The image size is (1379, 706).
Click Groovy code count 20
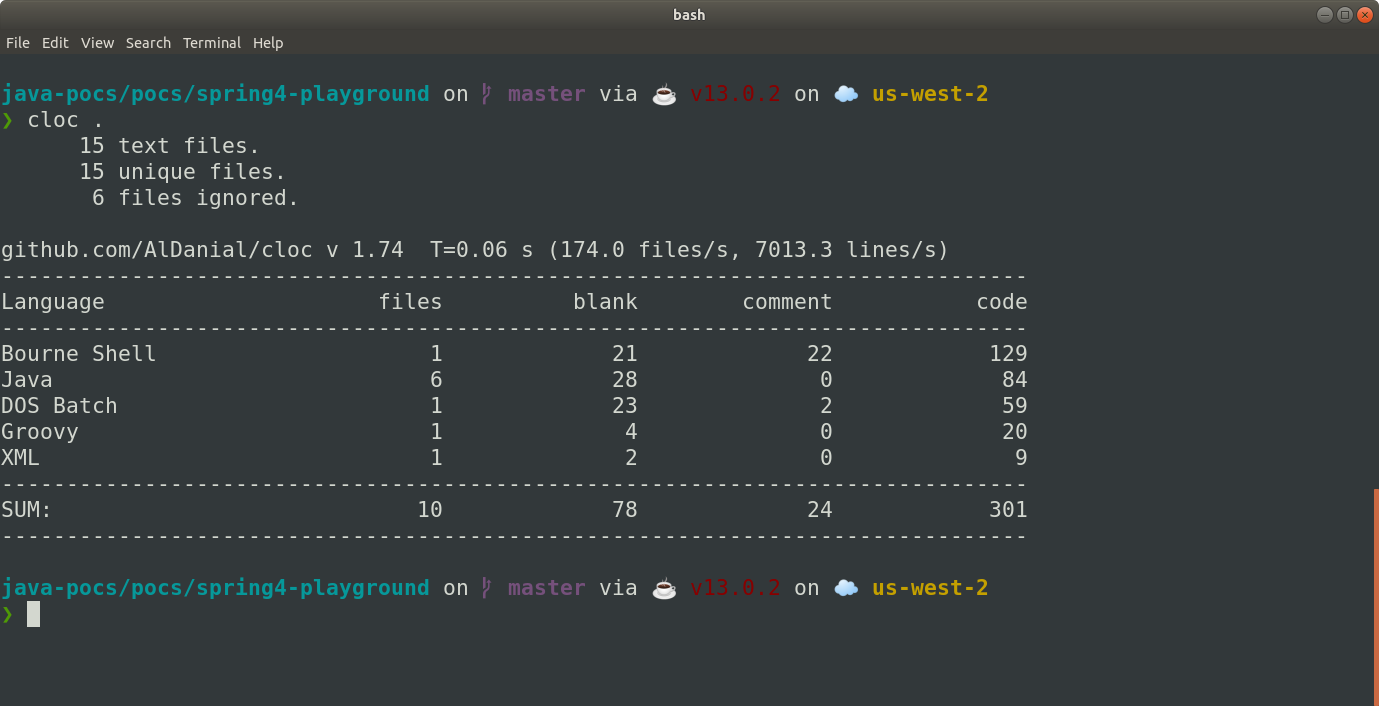click(1015, 432)
